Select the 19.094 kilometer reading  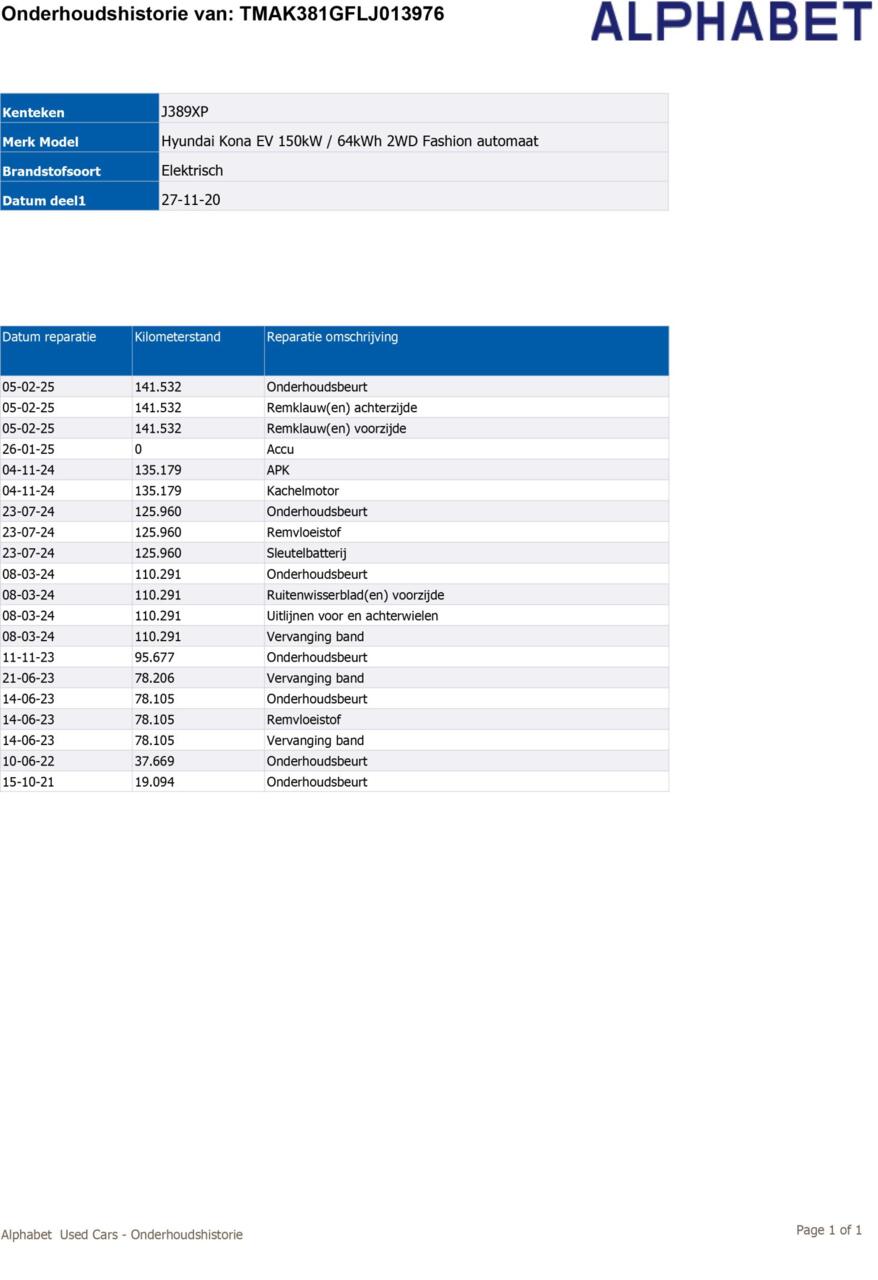pyautogui.click(x=154, y=782)
